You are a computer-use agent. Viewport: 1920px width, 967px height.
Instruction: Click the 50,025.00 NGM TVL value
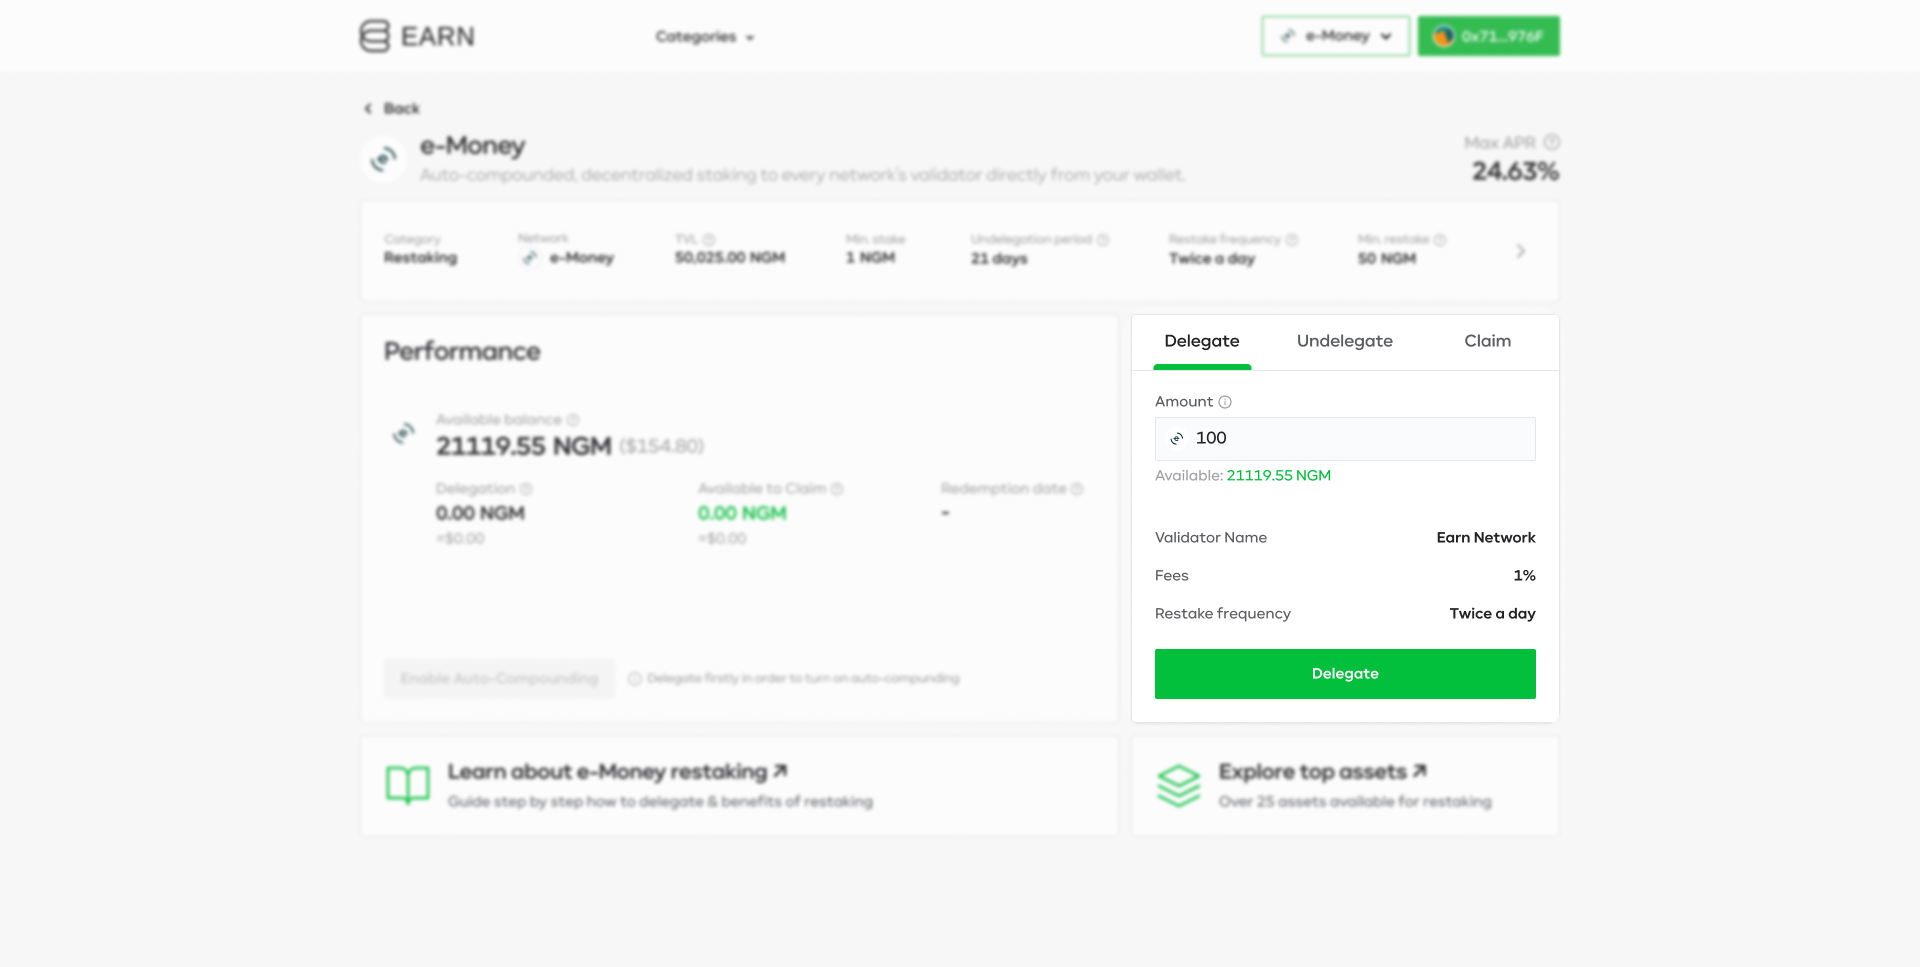(x=730, y=258)
